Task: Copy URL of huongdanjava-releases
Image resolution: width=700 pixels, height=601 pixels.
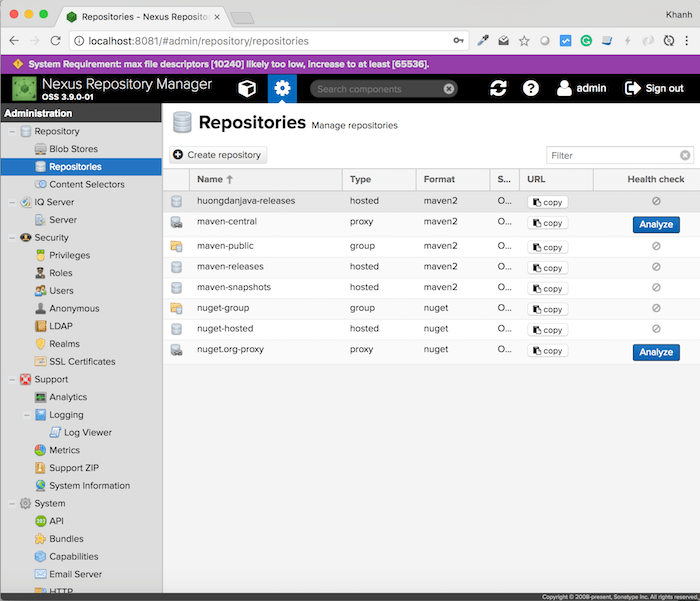Action: coord(547,202)
